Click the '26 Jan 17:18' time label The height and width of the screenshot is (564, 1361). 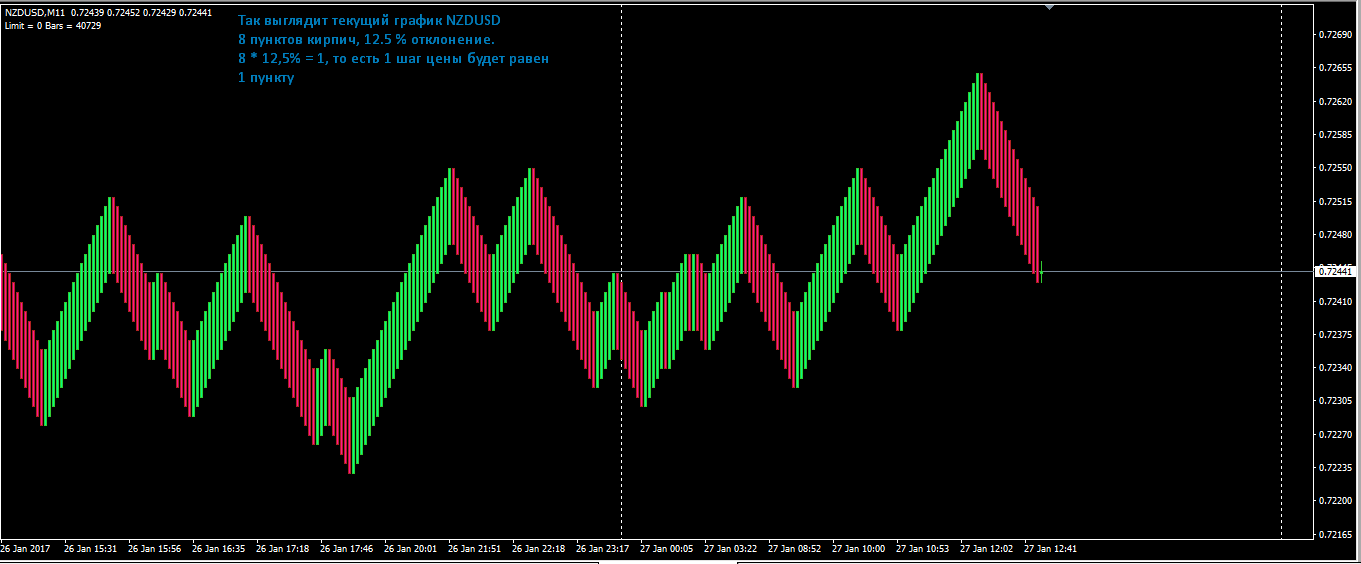click(x=282, y=548)
